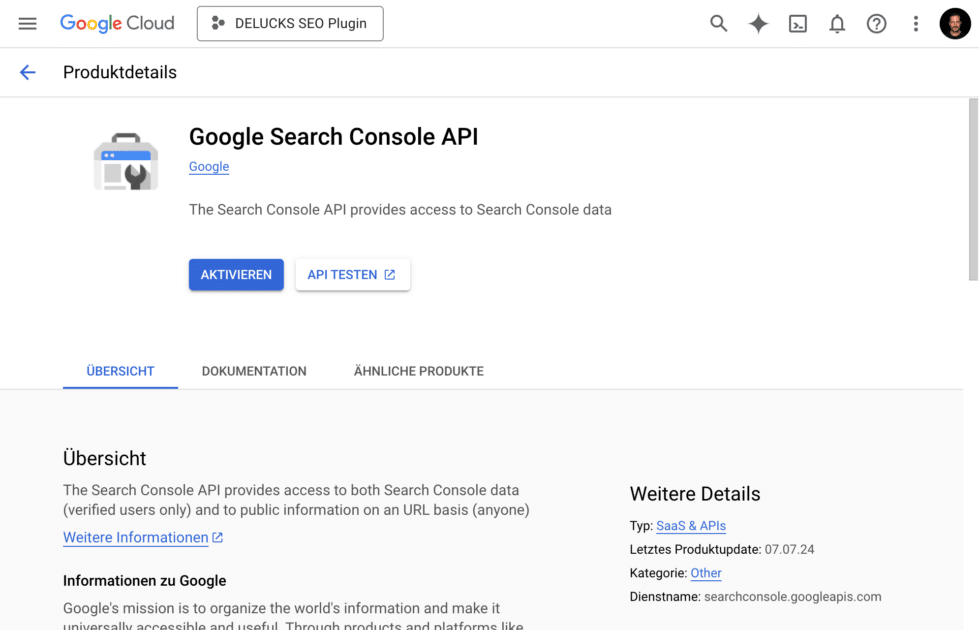The height and width of the screenshot is (630, 979).
Task: Click the short Search Console API description
Action: pos(400,210)
